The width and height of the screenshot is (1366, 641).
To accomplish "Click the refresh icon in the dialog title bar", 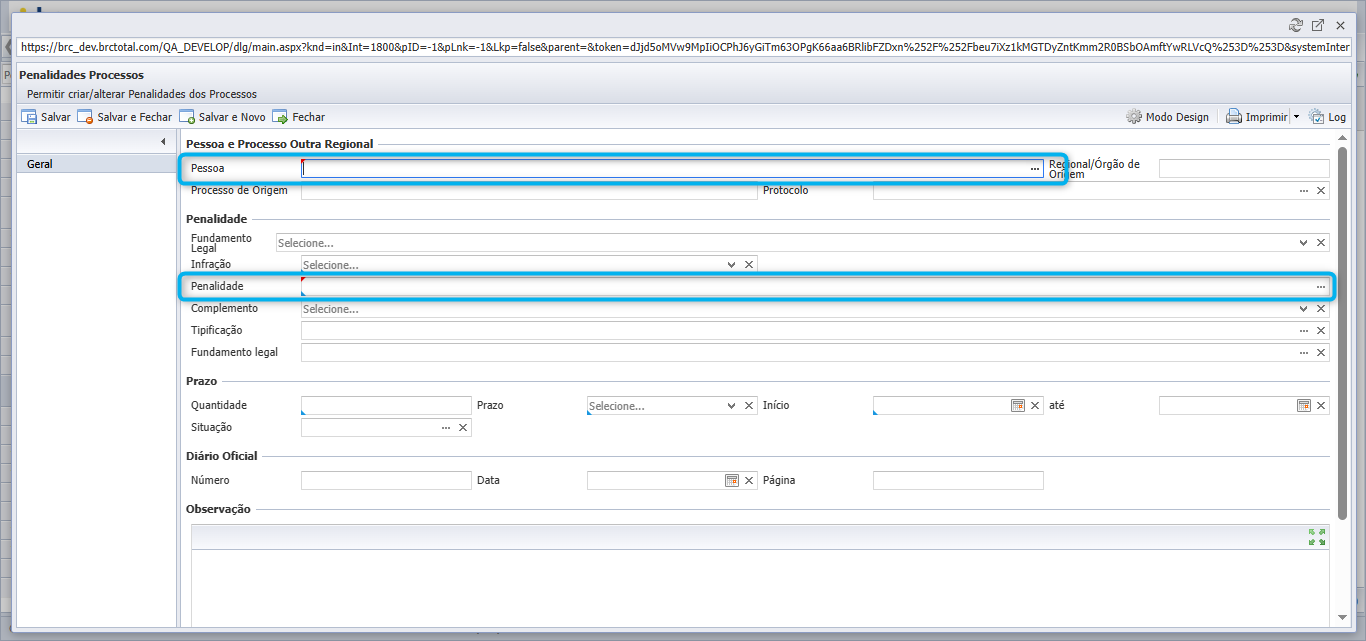I will [x=1297, y=25].
